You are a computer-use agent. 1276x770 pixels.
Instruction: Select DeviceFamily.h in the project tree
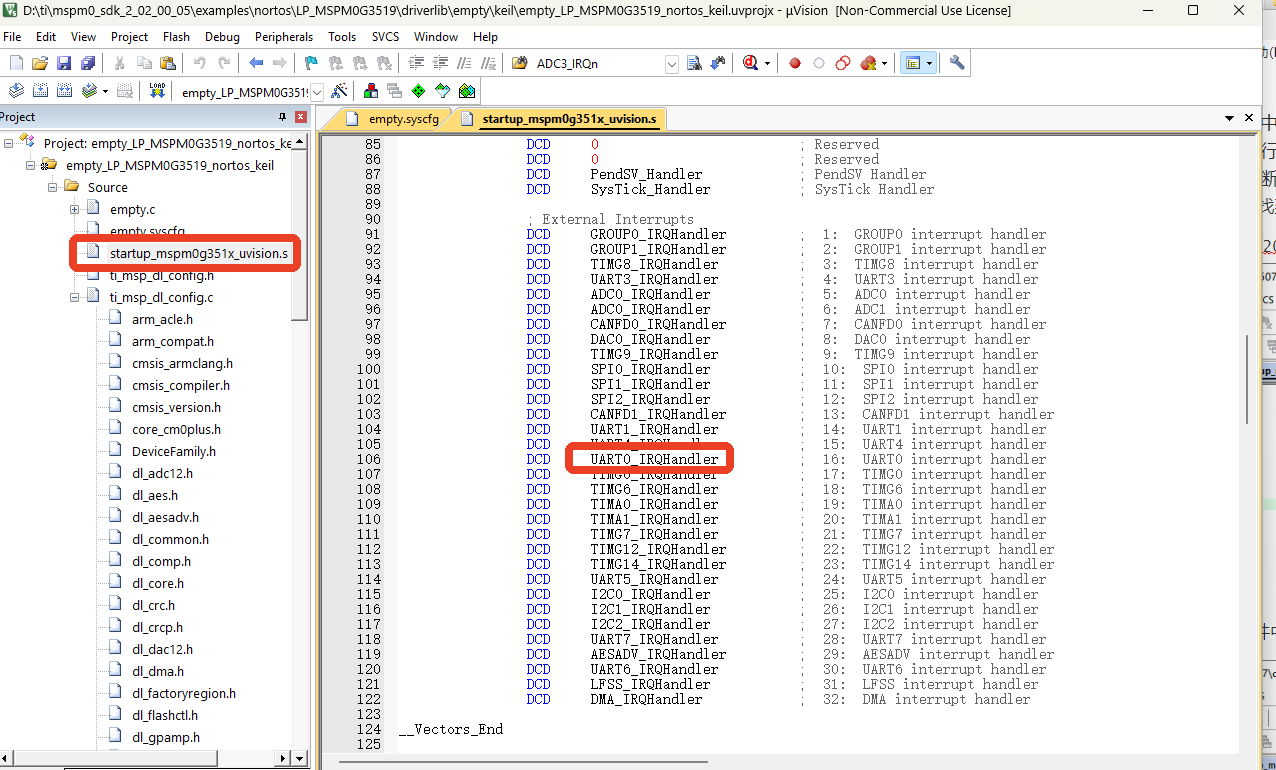[x=173, y=451]
